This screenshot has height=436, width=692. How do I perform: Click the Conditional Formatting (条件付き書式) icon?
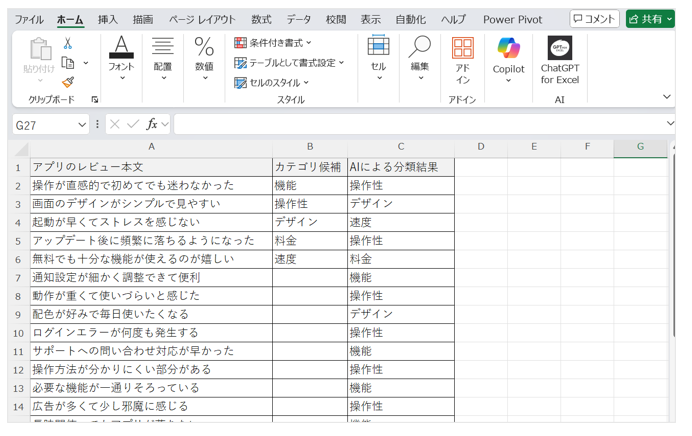[x=241, y=43]
